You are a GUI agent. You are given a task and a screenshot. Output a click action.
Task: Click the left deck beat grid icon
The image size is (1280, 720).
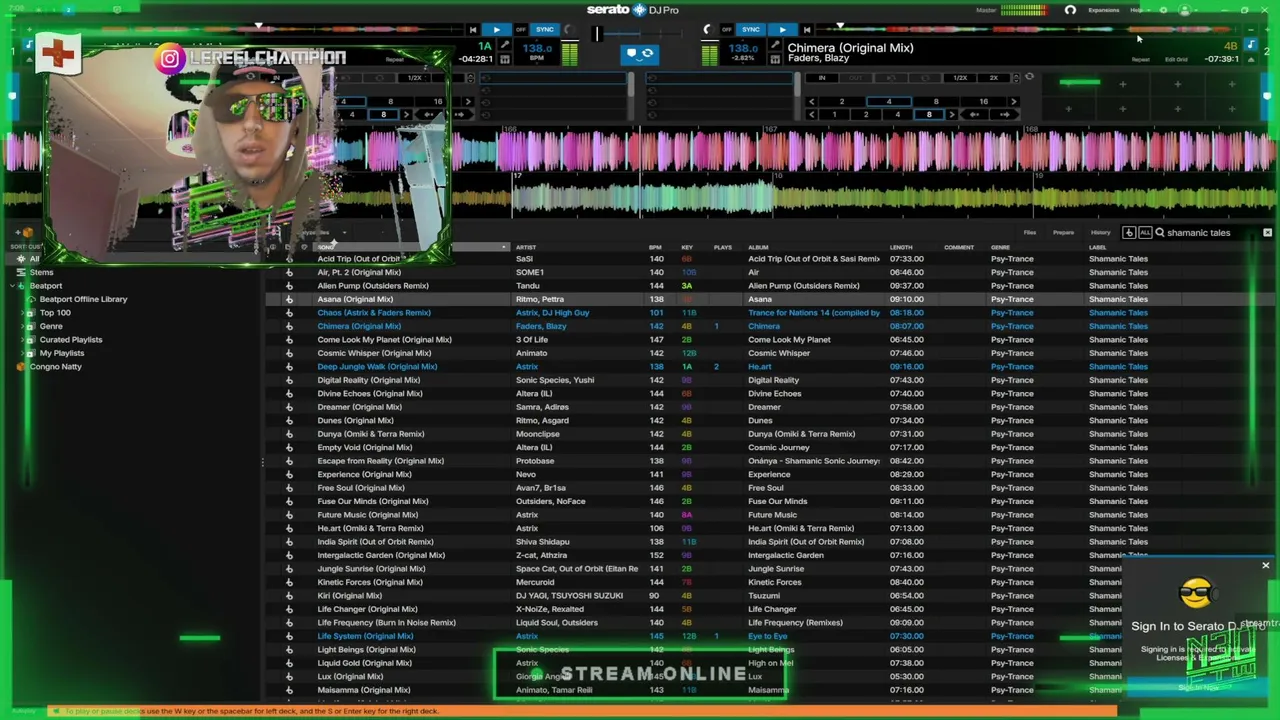[505, 60]
